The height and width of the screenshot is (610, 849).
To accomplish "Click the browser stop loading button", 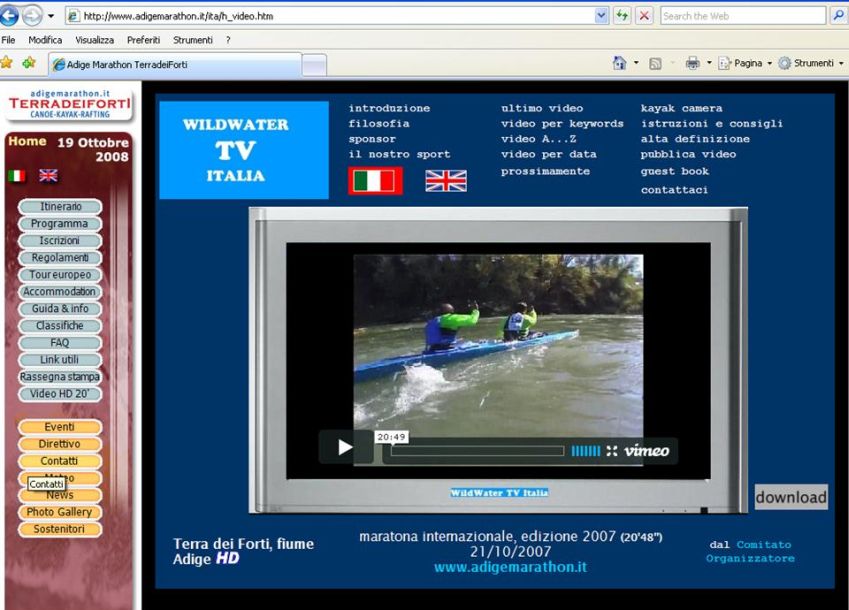I will pyautogui.click(x=645, y=16).
